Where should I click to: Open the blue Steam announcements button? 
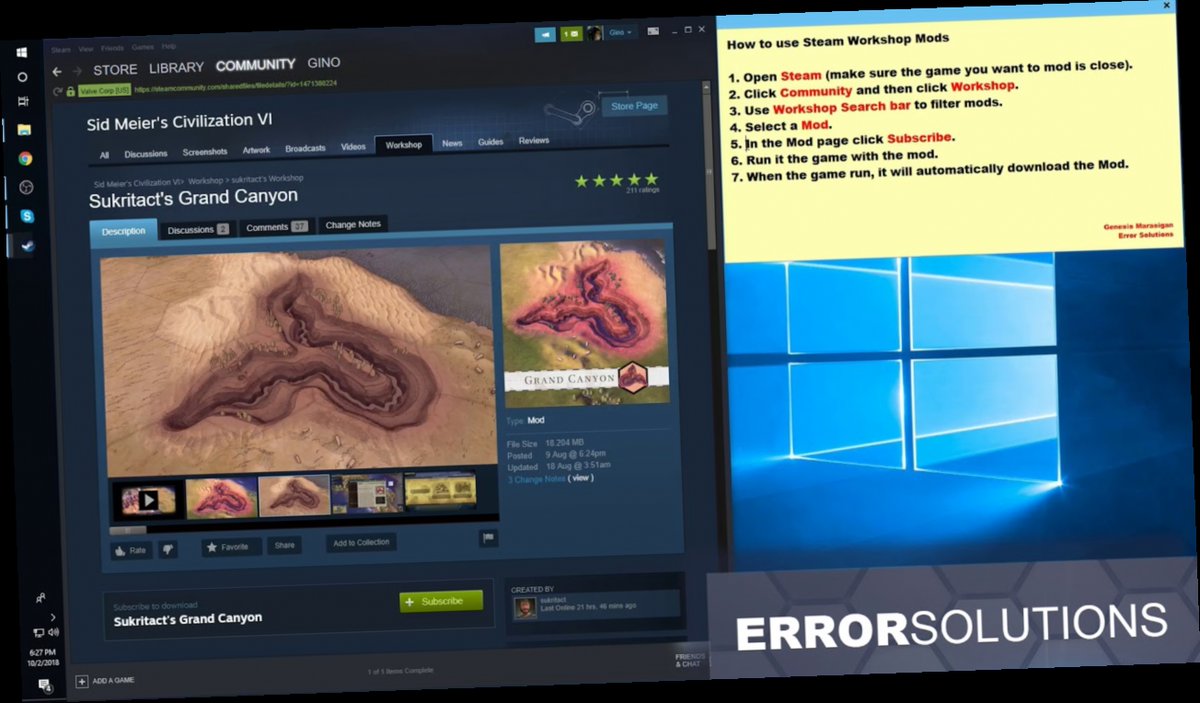point(545,33)
